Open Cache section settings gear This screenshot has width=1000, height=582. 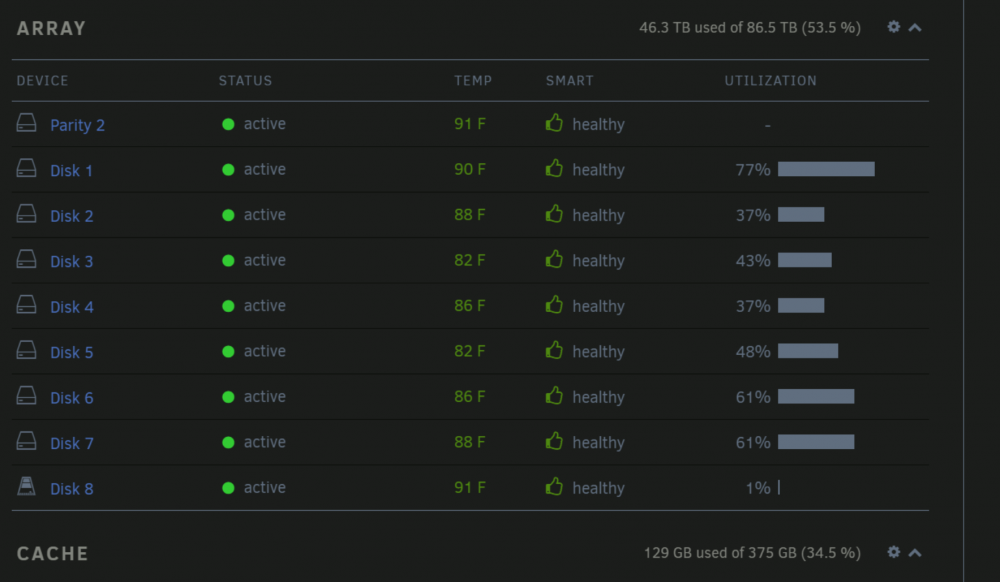[x=893, y=552]
